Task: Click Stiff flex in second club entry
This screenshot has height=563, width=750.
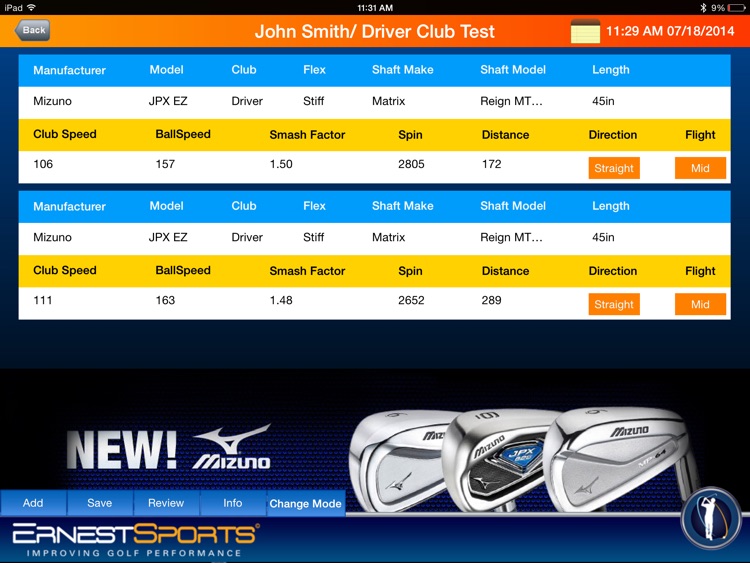Action: (314, 237)
